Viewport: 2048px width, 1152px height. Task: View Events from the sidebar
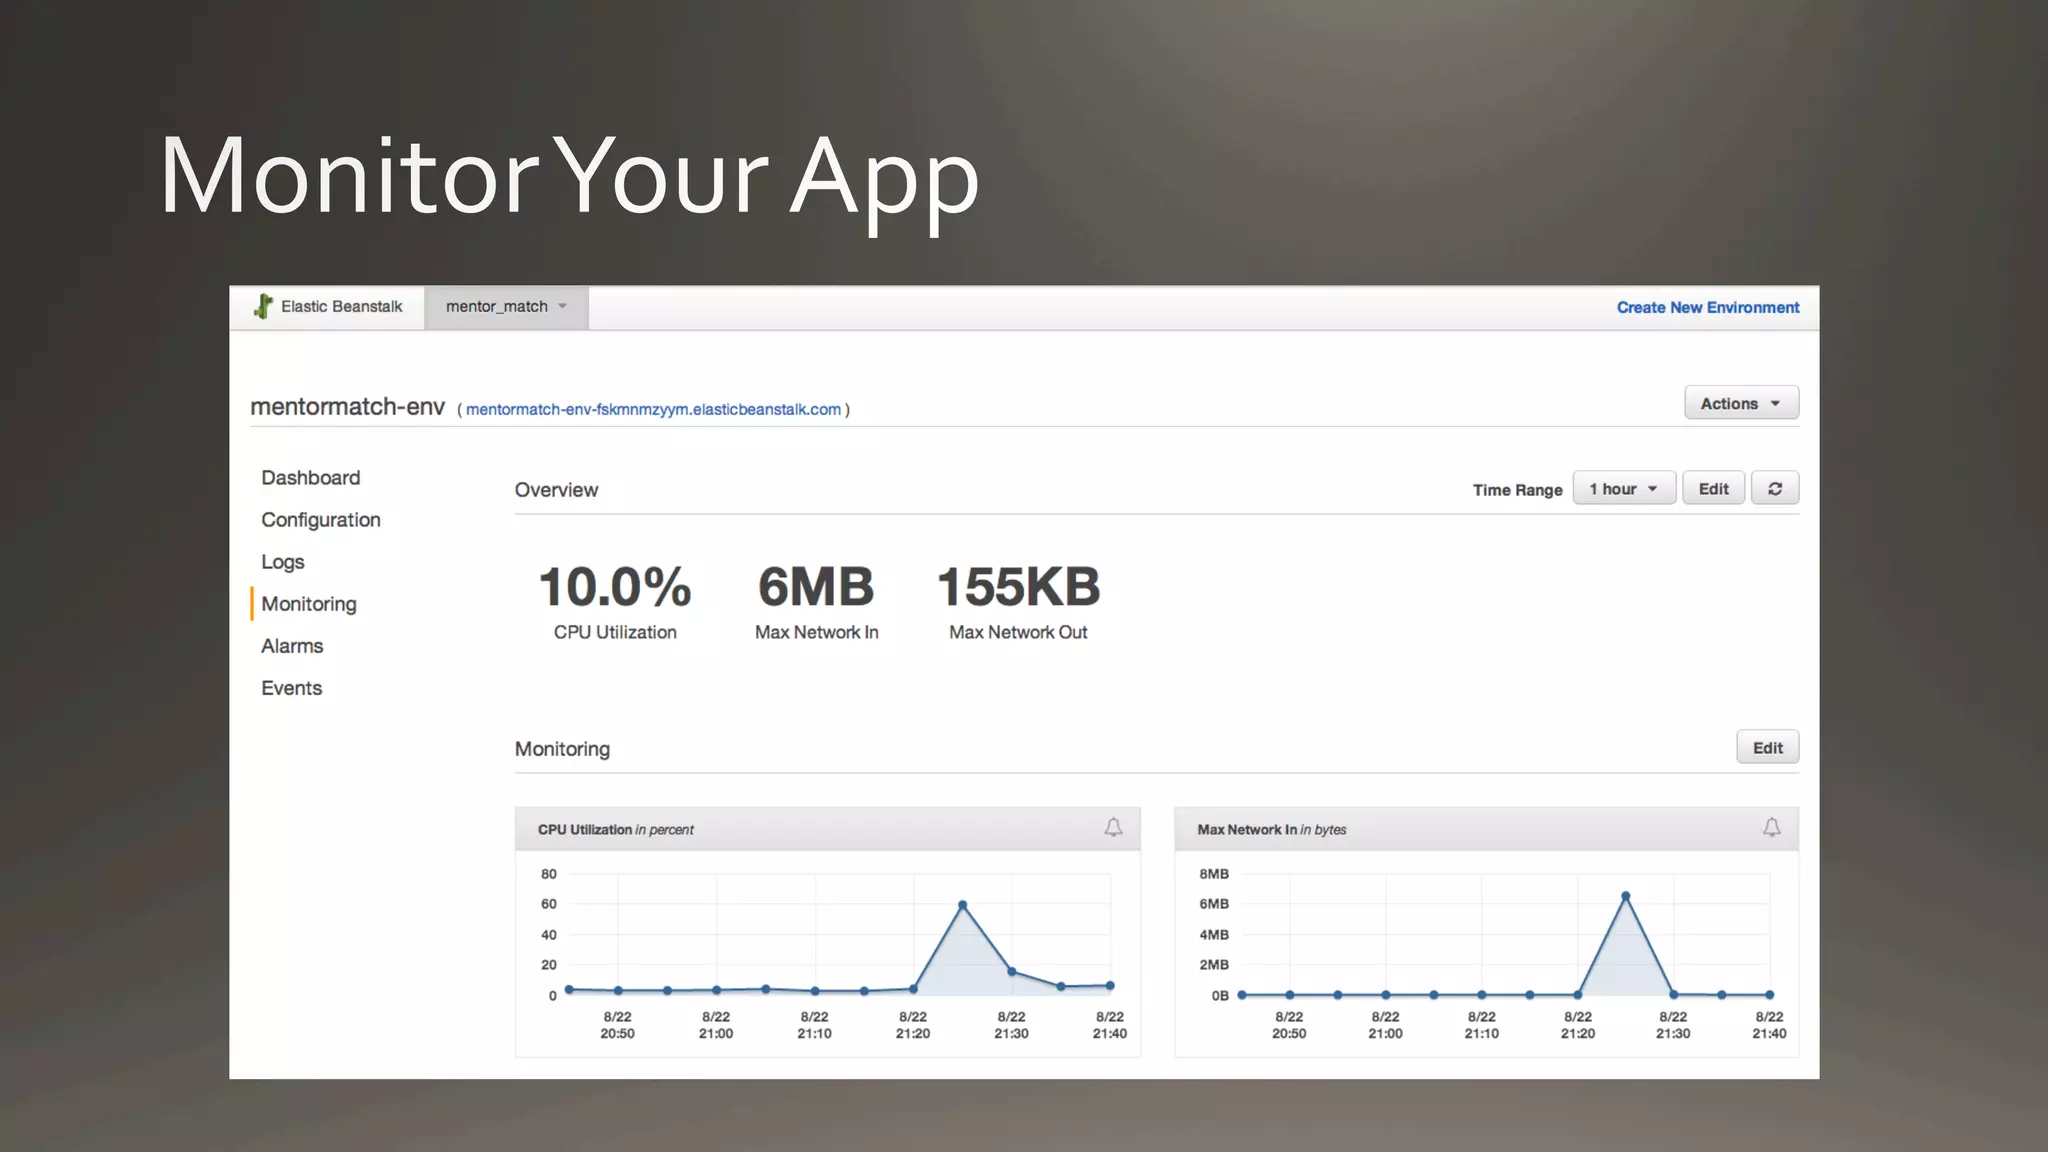click(291, 688)
